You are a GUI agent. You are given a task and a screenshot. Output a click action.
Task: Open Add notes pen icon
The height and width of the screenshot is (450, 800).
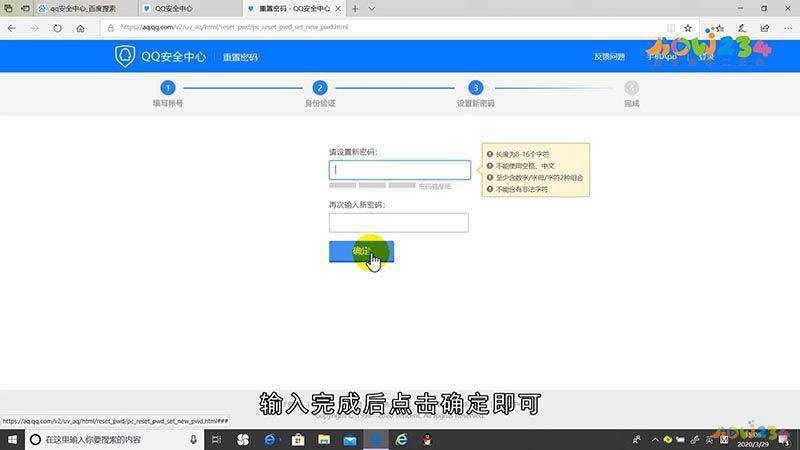coord(742,28)
